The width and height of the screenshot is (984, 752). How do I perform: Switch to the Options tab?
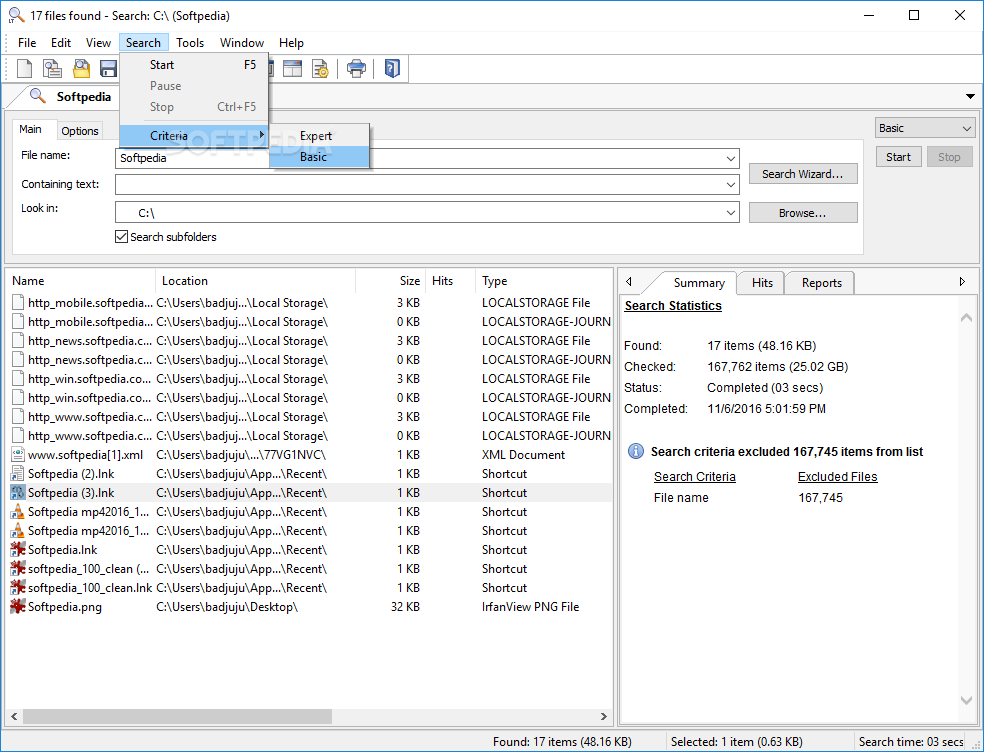tap(80, 131)
